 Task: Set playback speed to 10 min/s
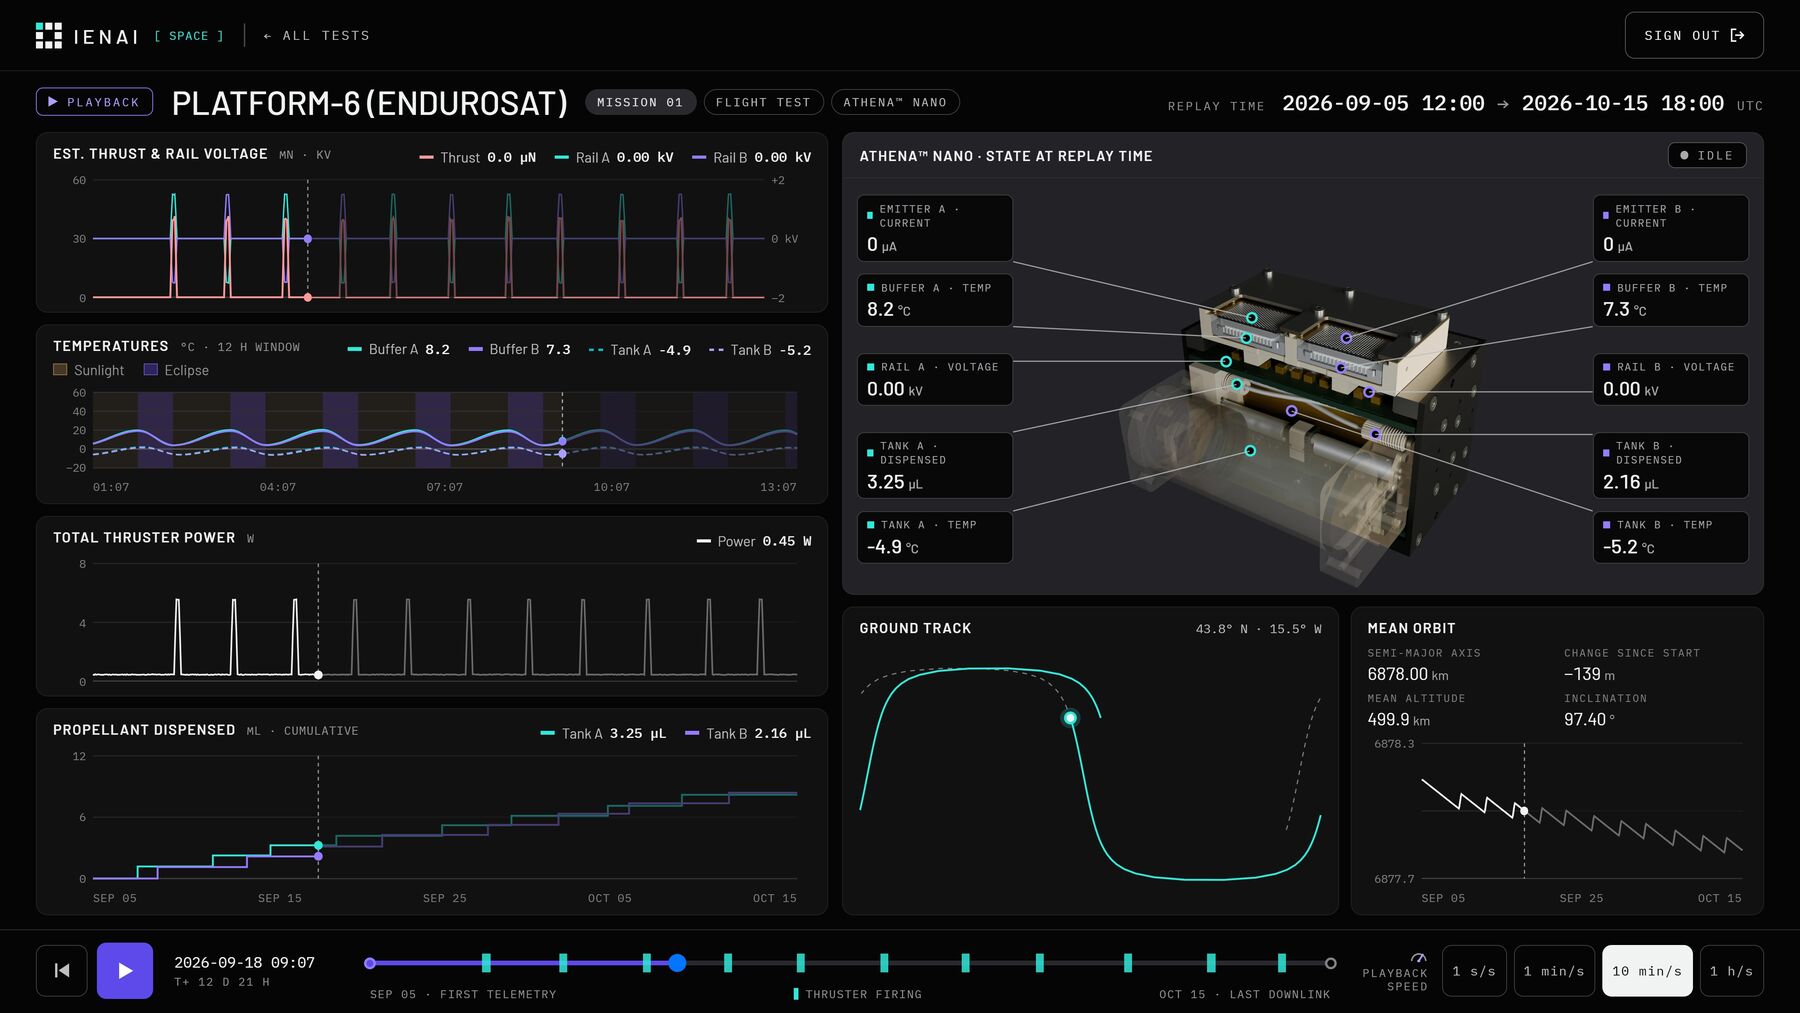point(1647,971)
